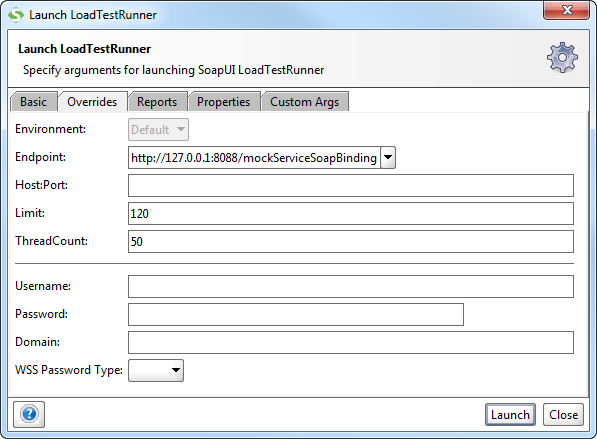Screen dimensions: 597x439
Task: Switch to the Basic tab
Action: (x=34, y=102)
